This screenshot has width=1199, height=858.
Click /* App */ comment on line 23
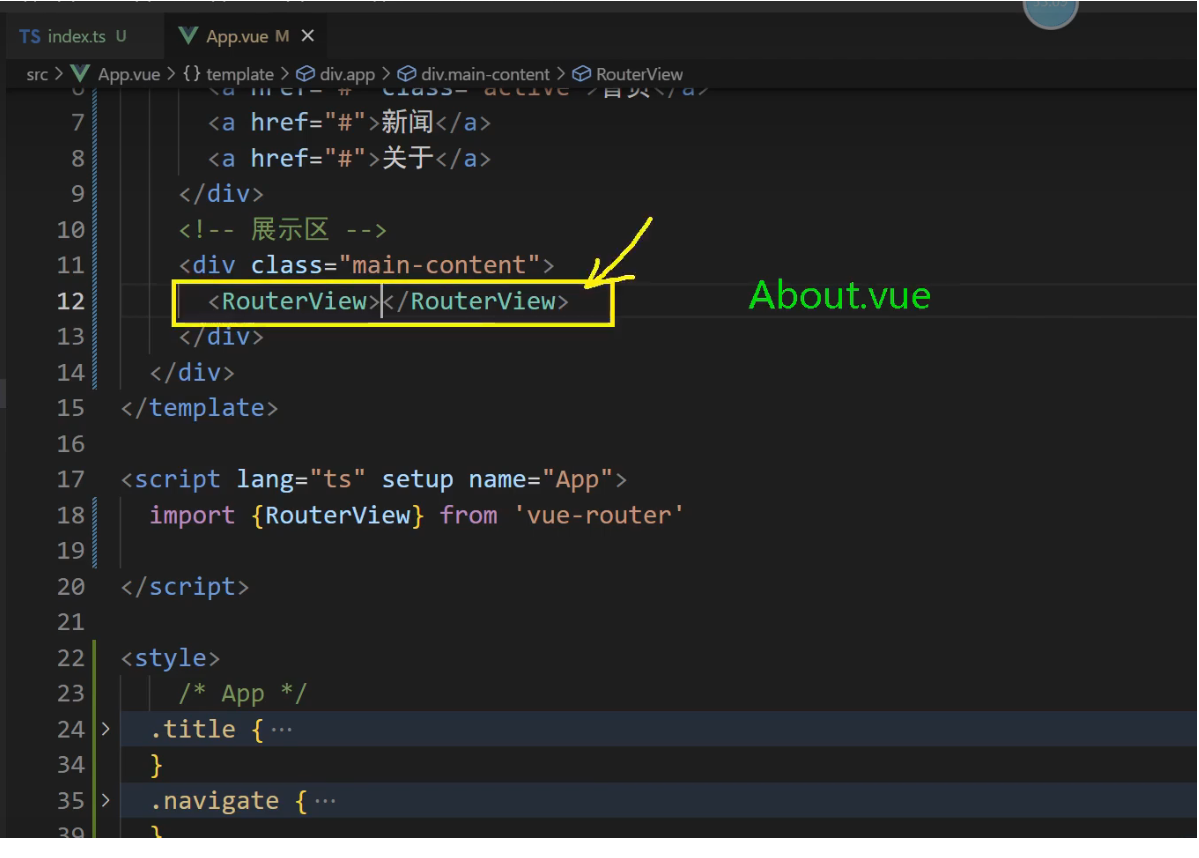click(243, 694)
